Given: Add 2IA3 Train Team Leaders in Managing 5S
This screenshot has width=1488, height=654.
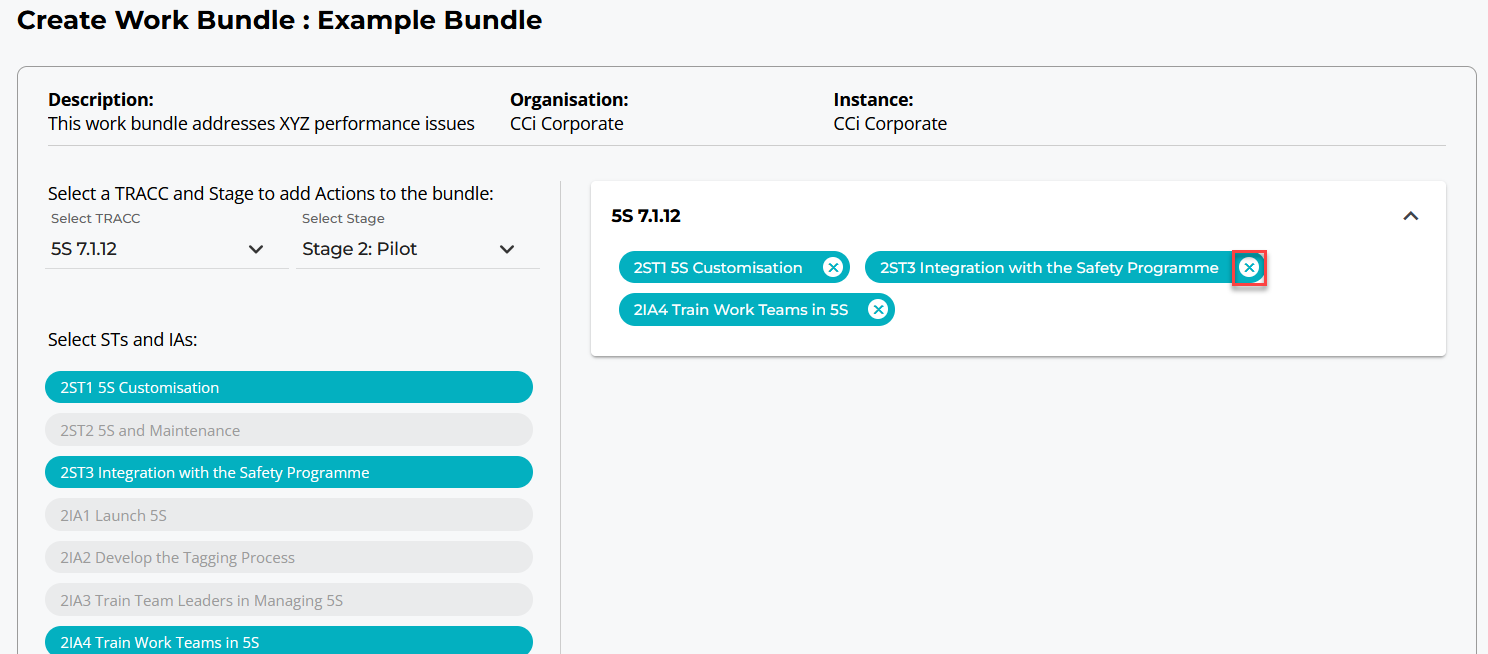Looking at the screenshot, I should click(x=288, y=600).
